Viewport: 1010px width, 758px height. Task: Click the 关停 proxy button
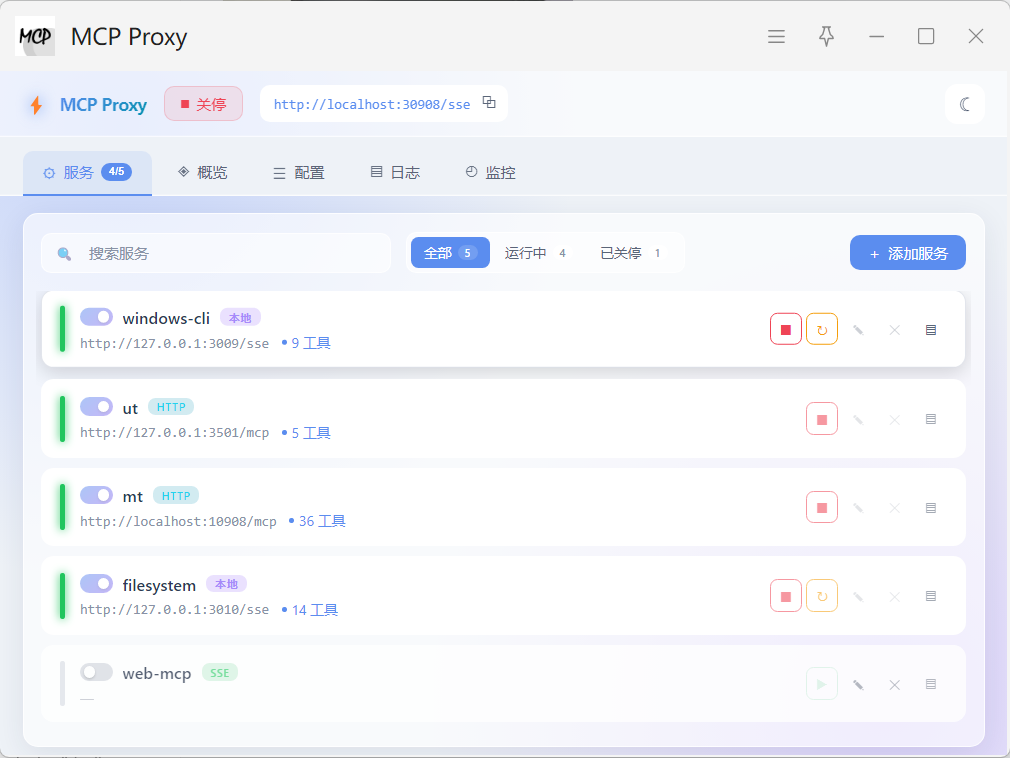[204, 104]
